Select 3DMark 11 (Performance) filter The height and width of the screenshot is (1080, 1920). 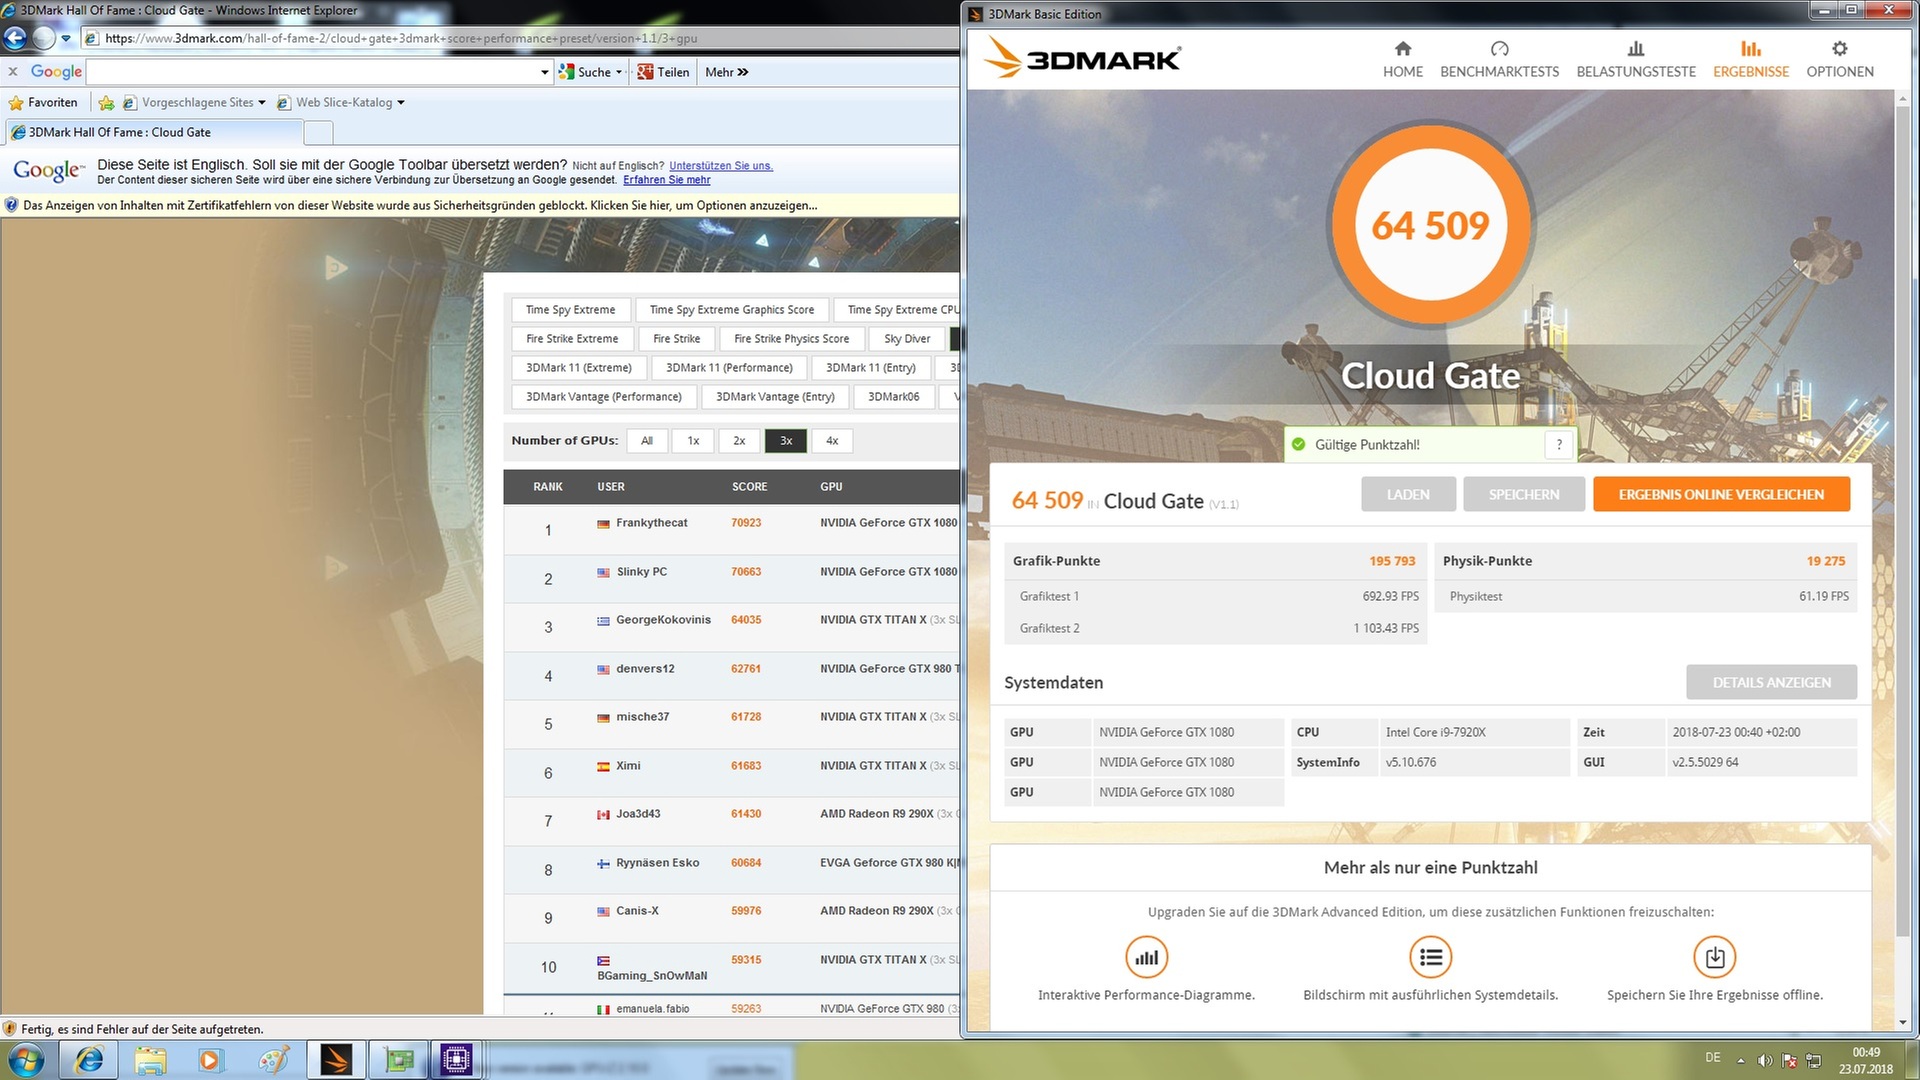point(729,368)
